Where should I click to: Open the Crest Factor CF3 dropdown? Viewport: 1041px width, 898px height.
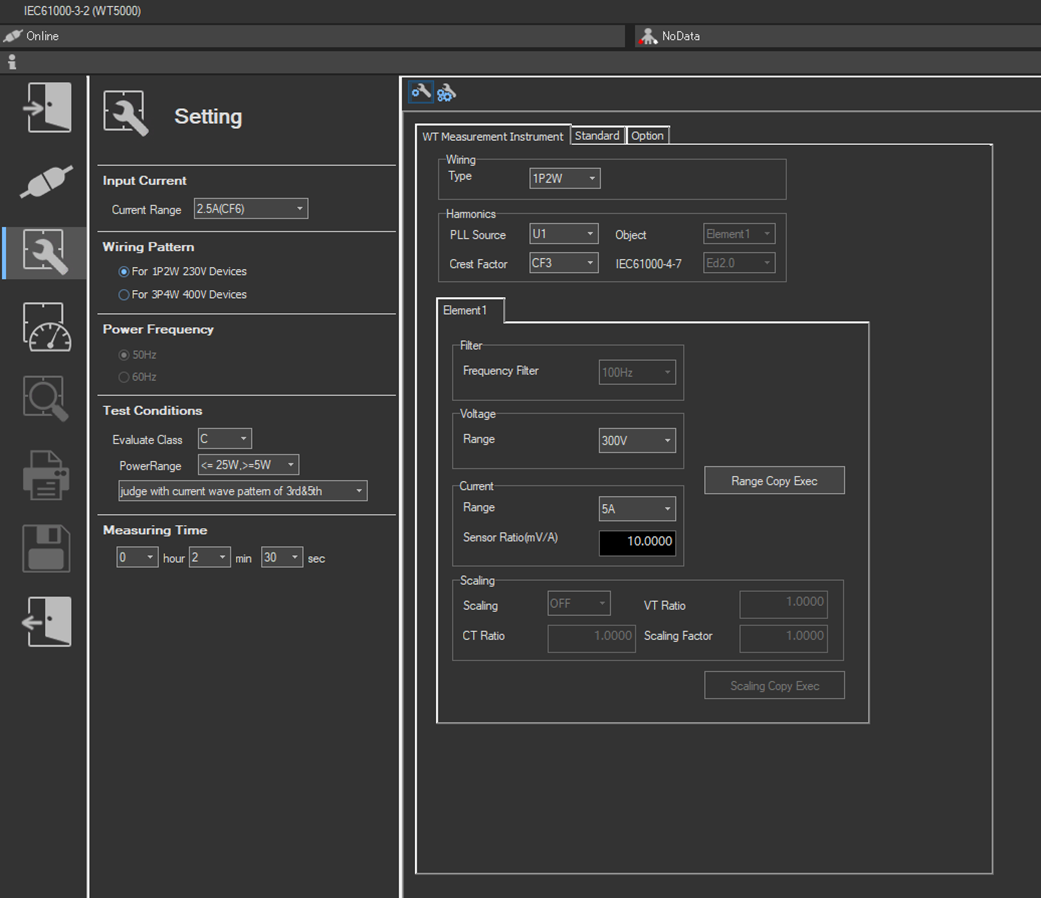coord(564,264)
